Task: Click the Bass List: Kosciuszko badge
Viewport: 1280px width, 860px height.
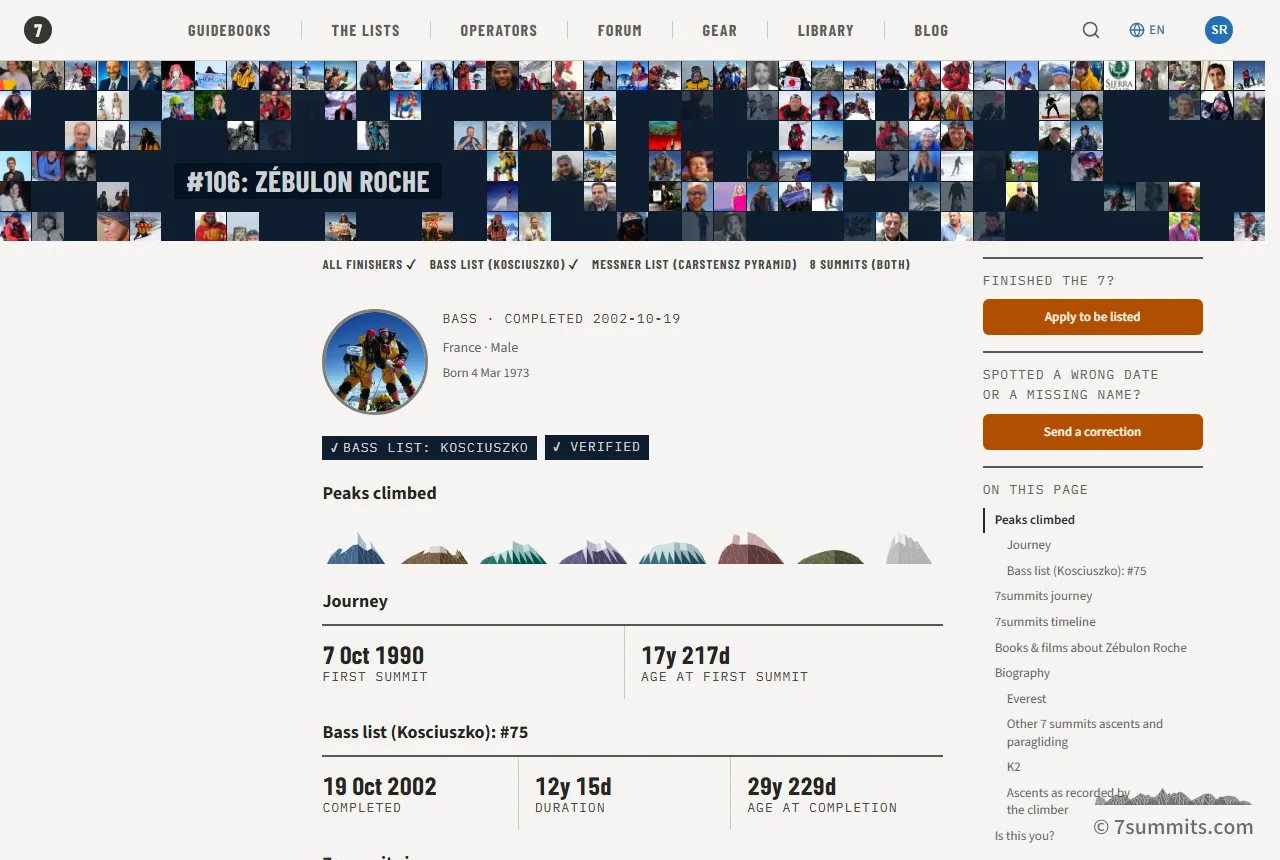Action: pos(429,447)
